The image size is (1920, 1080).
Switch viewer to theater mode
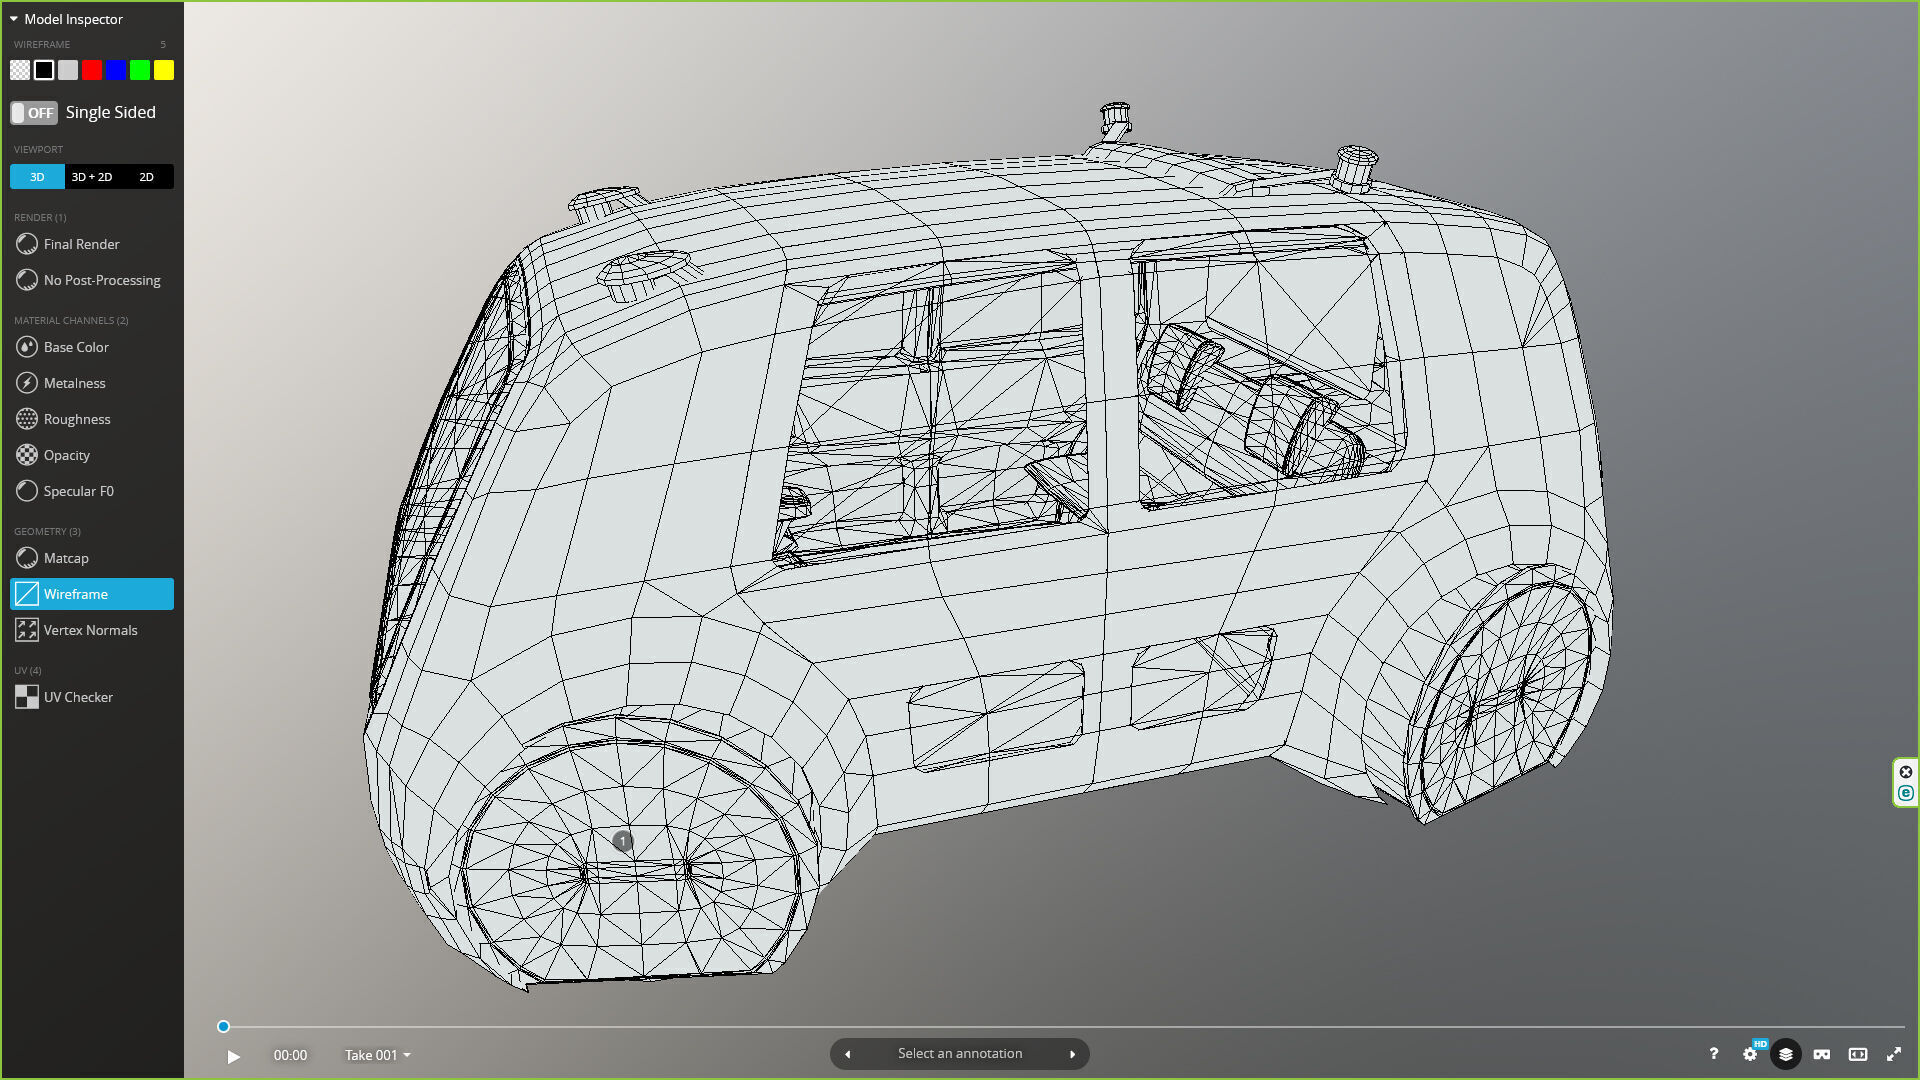1858,1054
